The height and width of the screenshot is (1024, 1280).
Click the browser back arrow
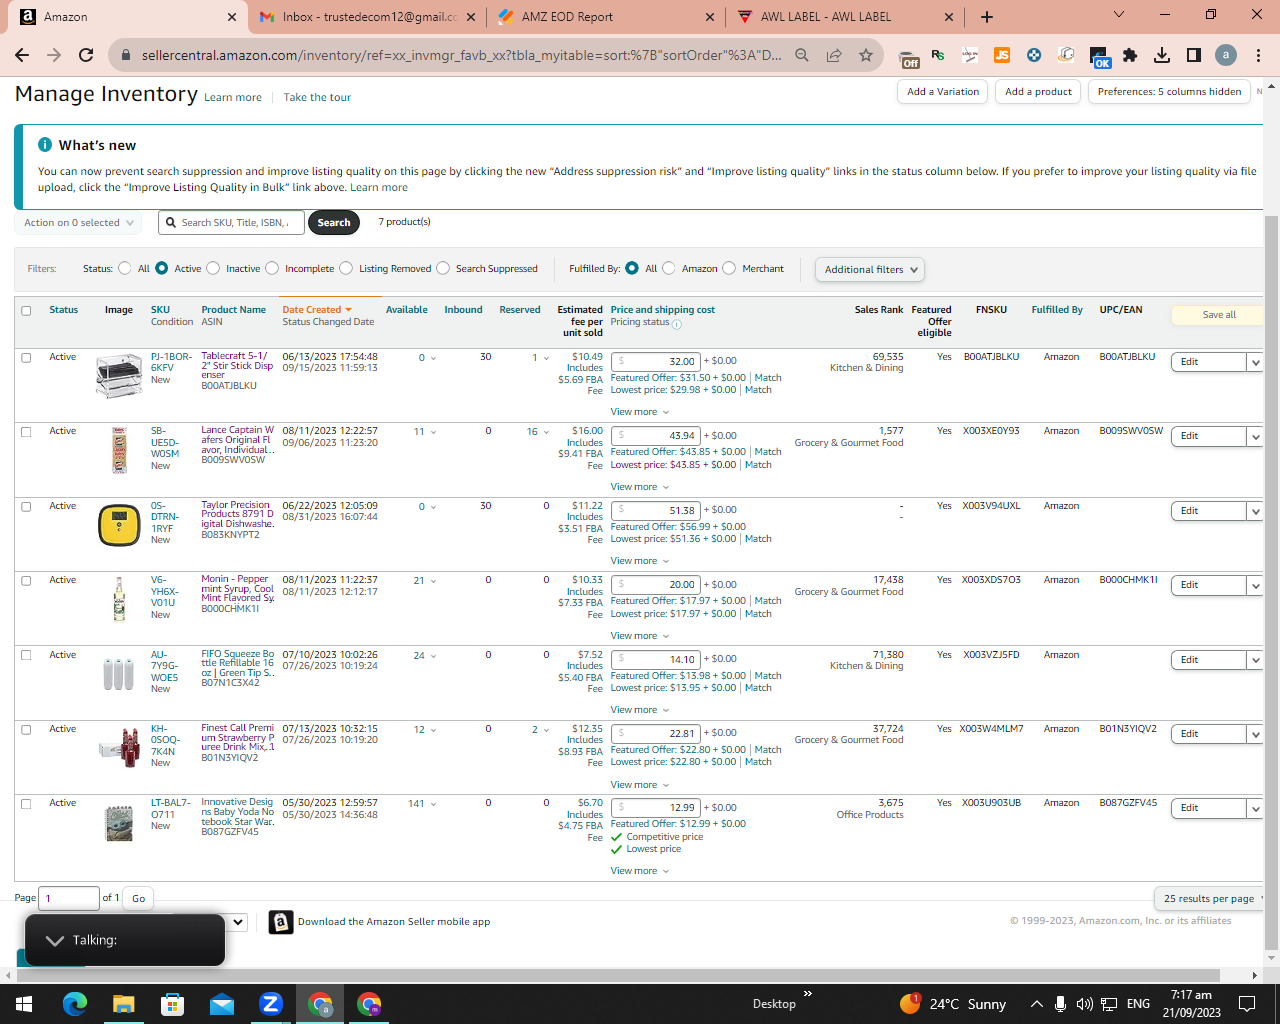pos(22,55)
